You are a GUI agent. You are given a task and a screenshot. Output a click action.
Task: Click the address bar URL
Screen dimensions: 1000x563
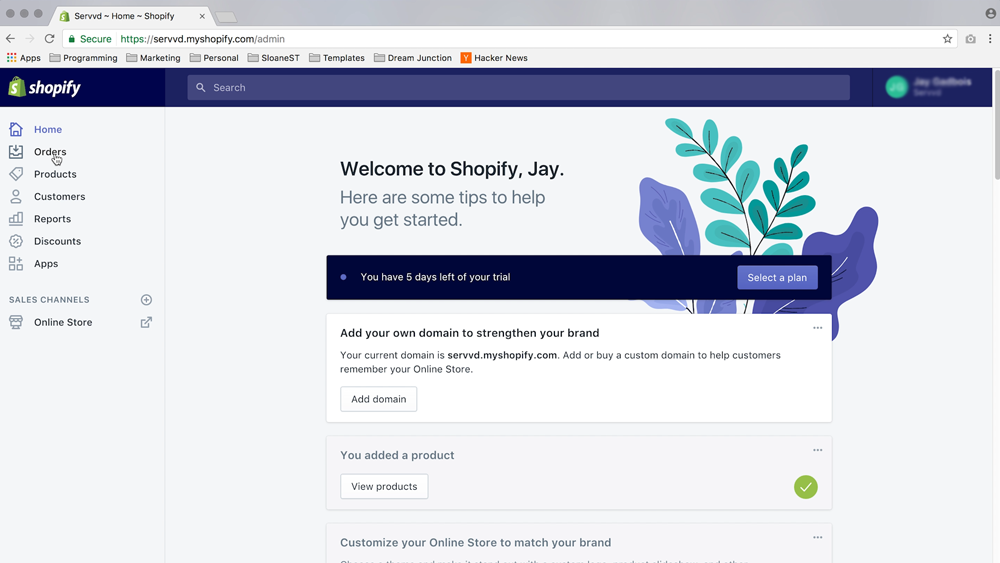pos(203,39)
